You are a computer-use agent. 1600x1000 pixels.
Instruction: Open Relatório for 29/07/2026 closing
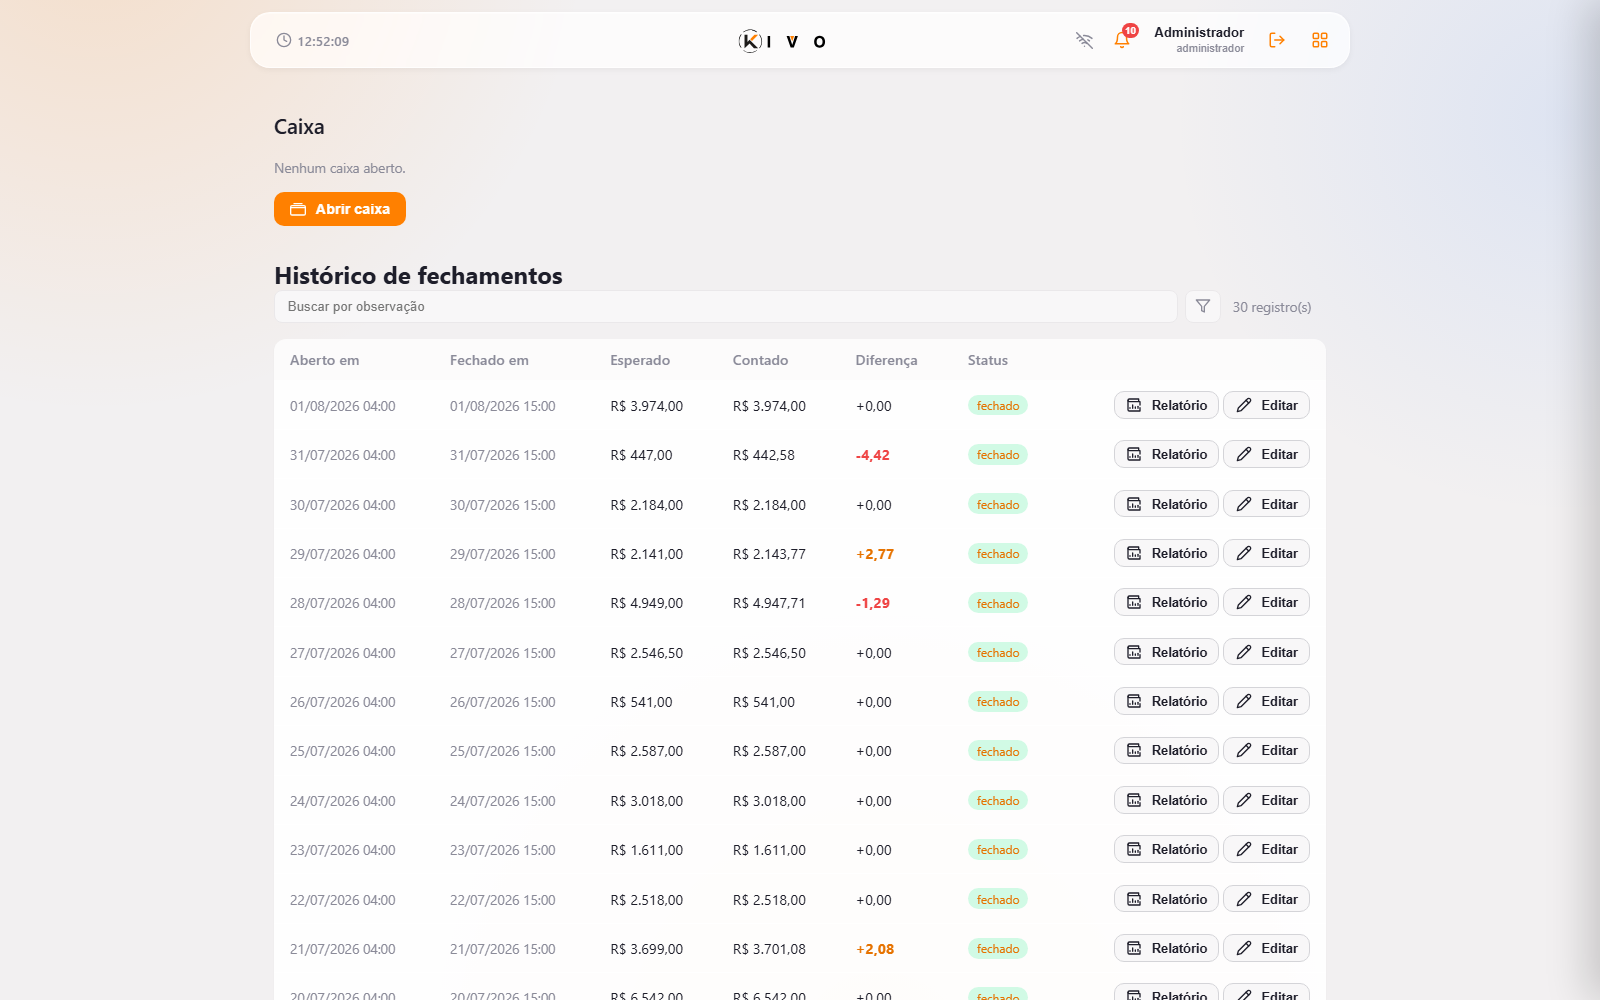click(1166, 553)
